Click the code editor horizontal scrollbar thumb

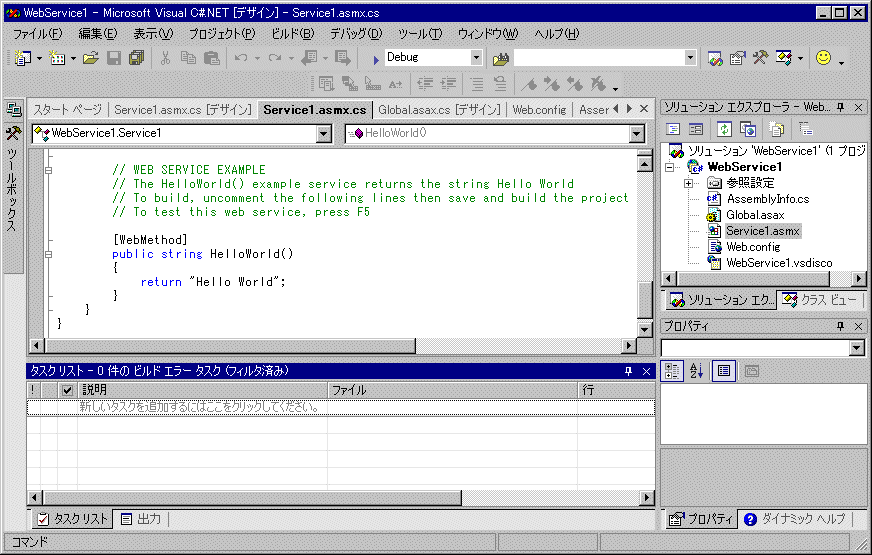230,346
